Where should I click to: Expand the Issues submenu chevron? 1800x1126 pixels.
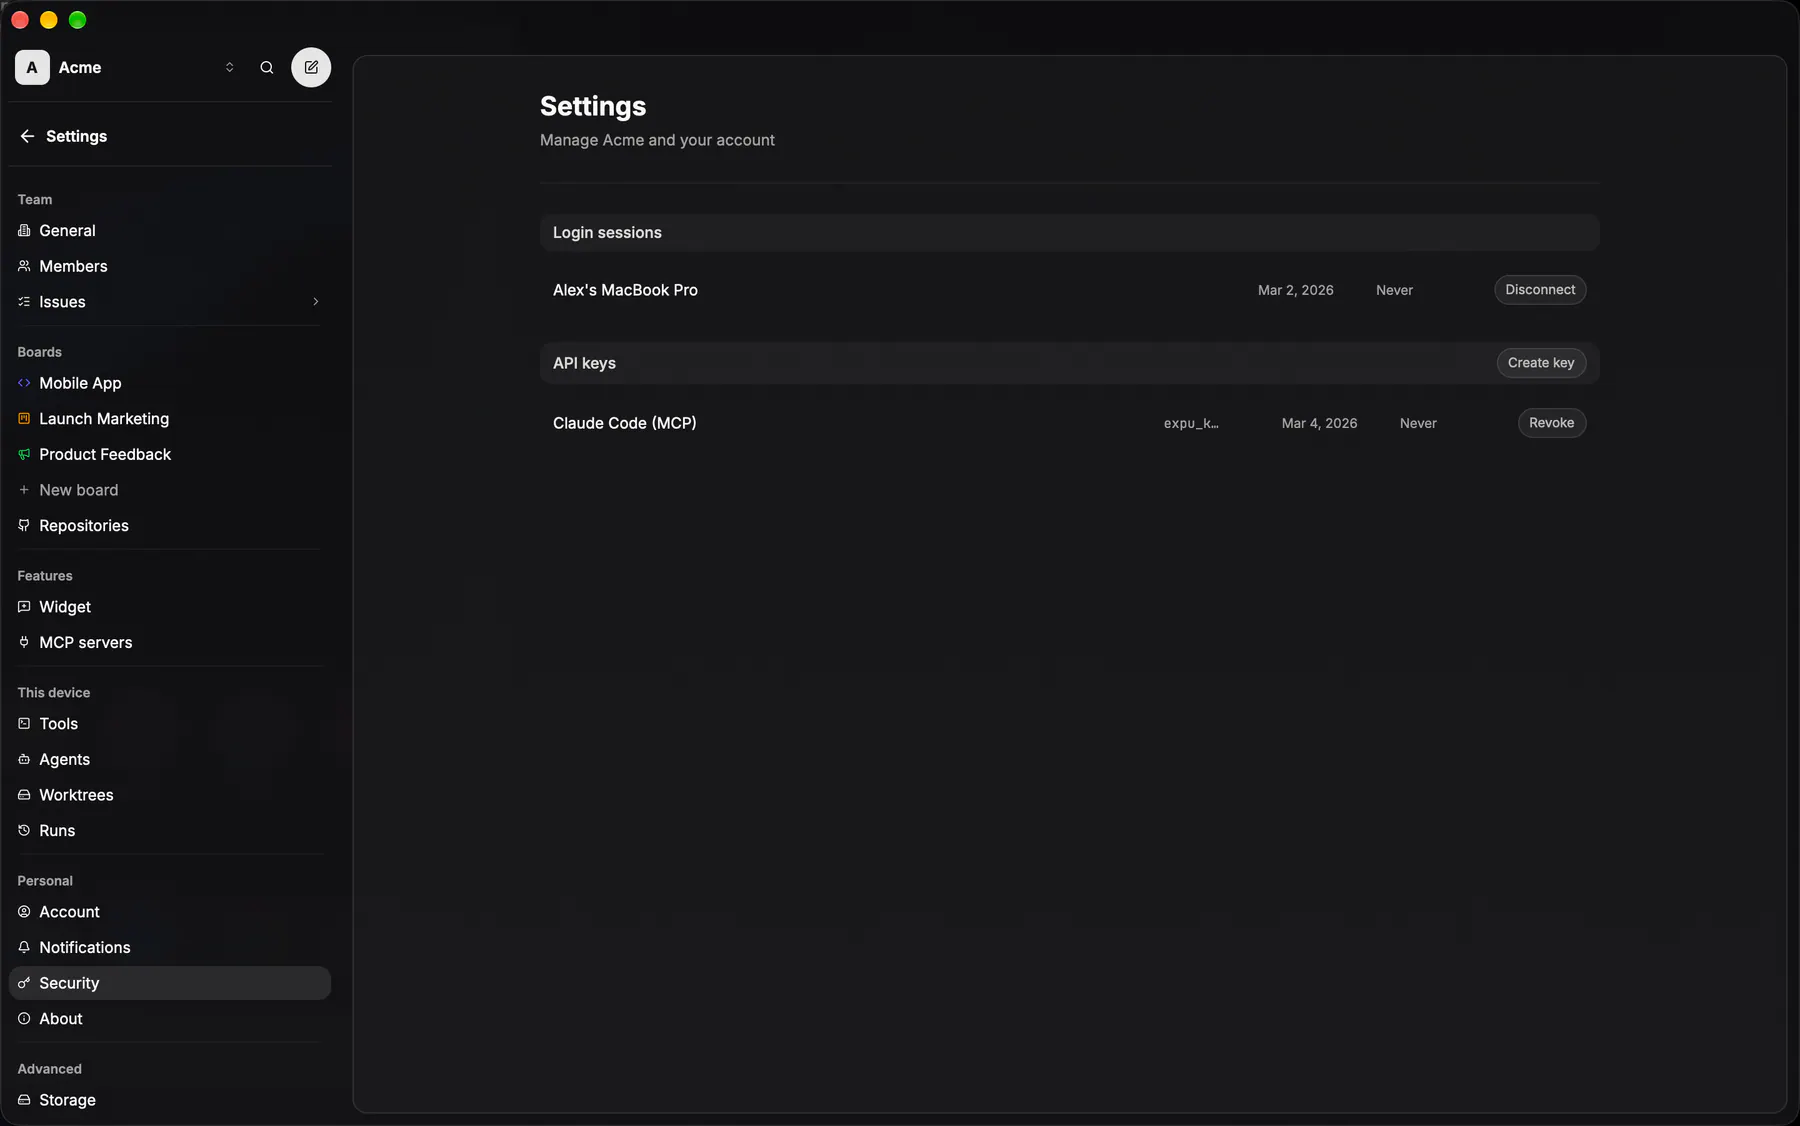coord(316,302)
